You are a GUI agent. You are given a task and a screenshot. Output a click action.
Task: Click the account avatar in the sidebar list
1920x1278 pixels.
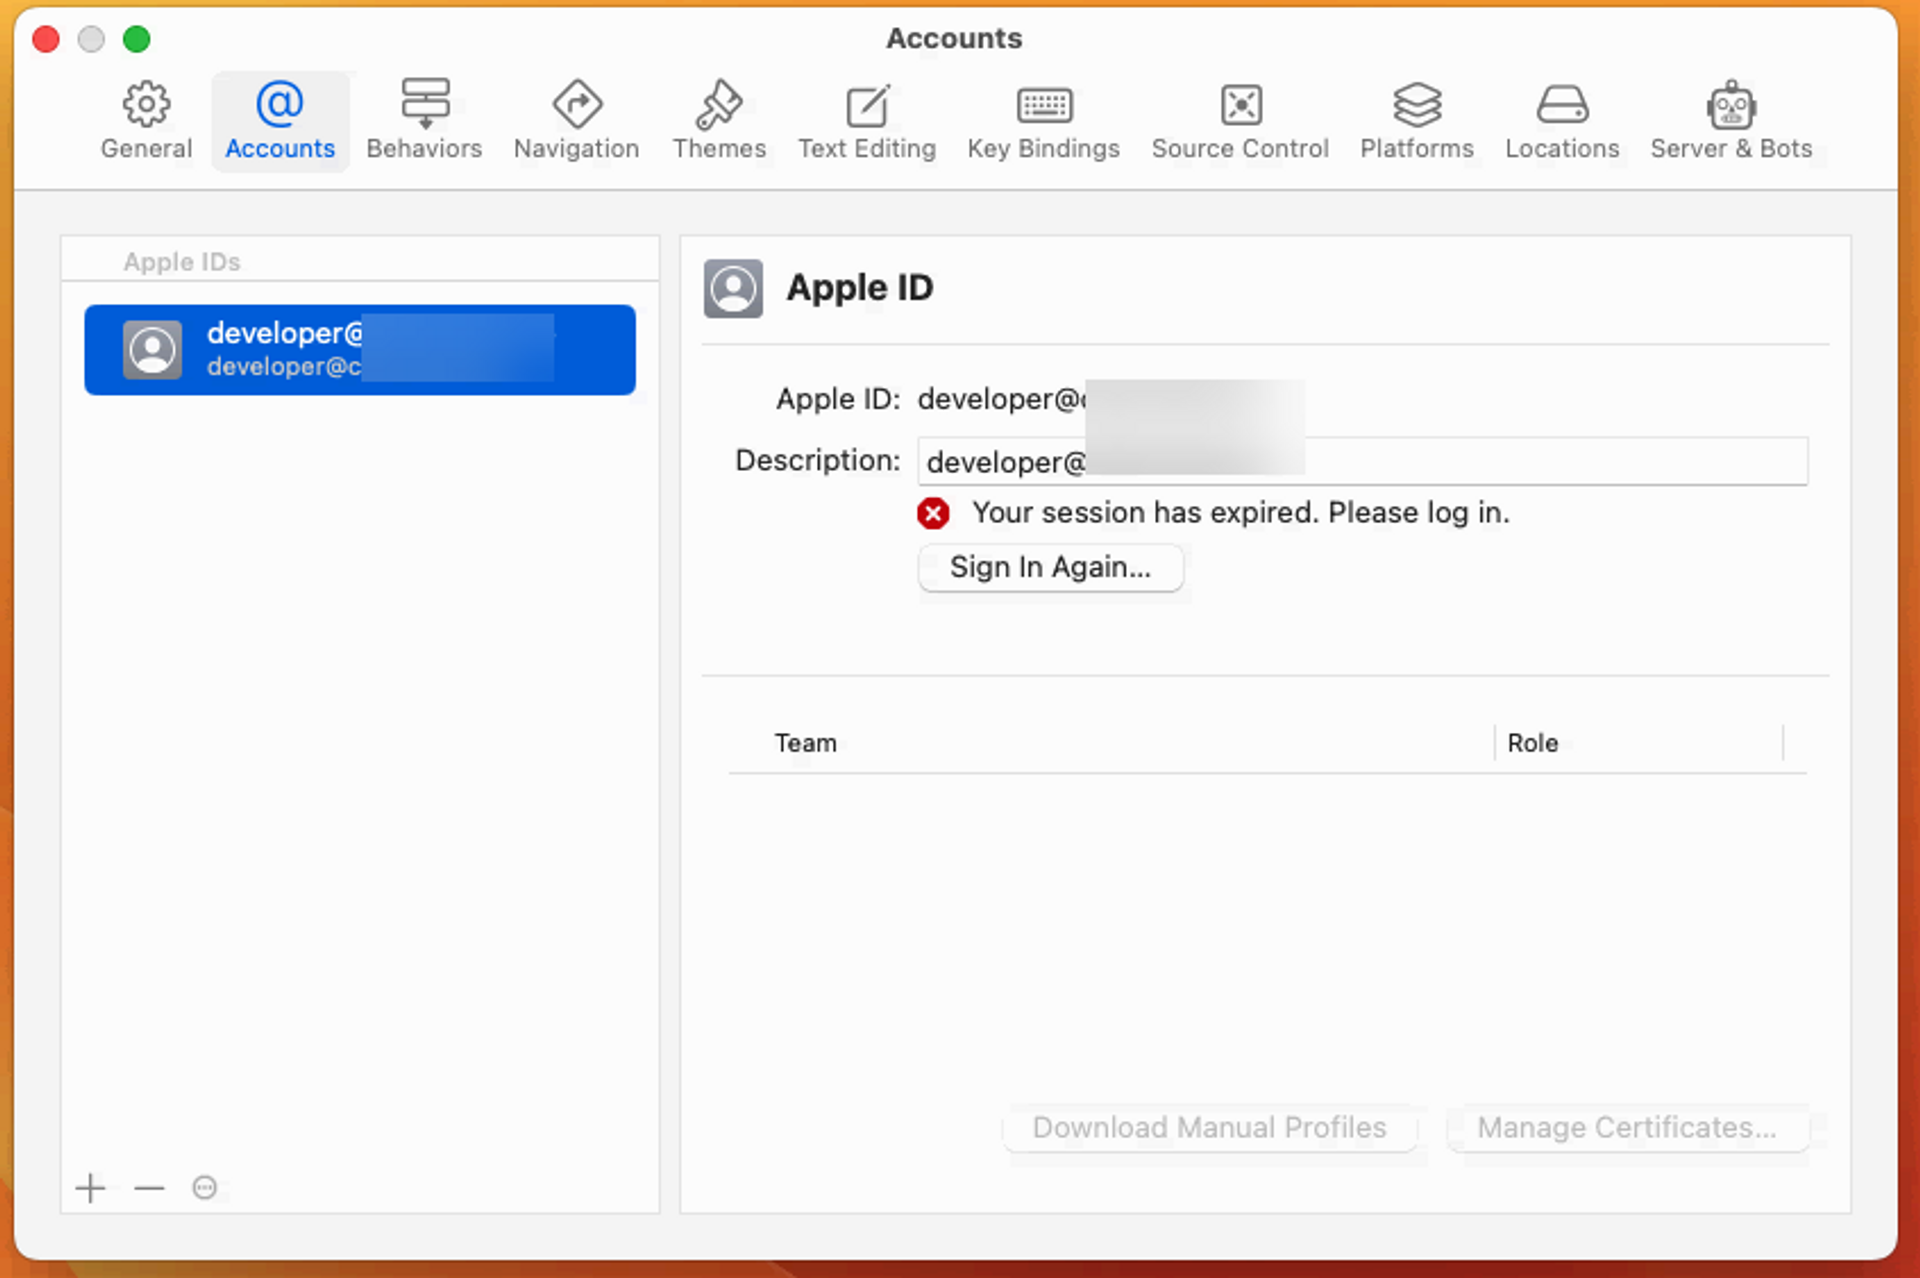click(153, 350)
